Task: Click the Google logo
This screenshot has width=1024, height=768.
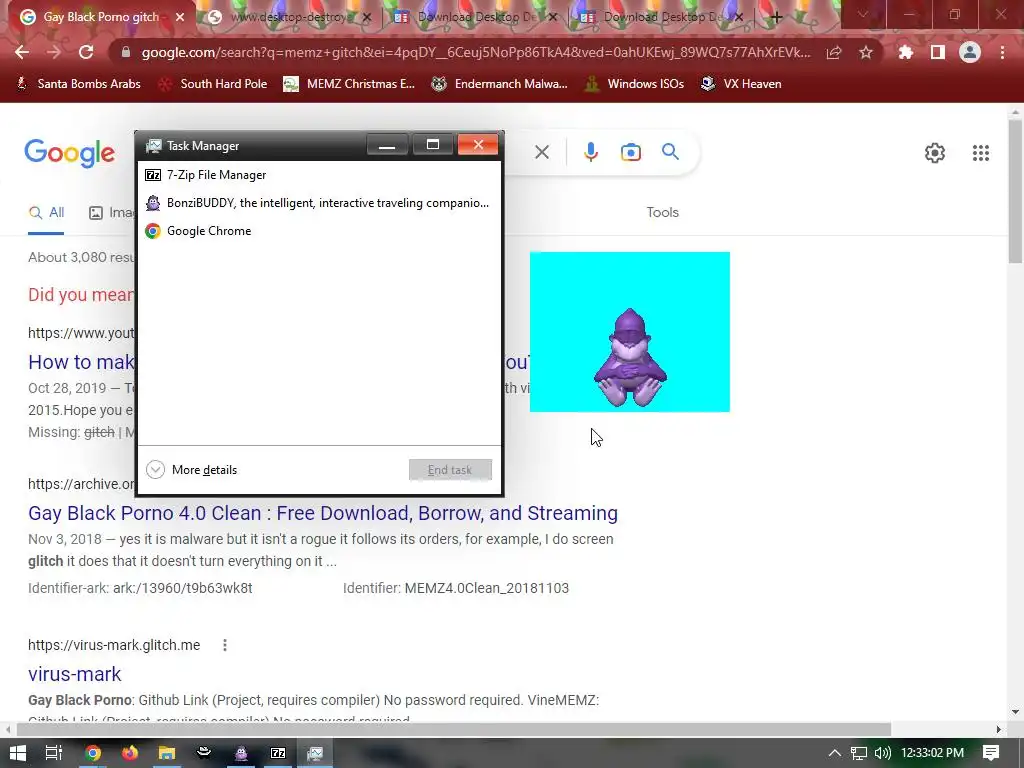Action: coord(69,153)
